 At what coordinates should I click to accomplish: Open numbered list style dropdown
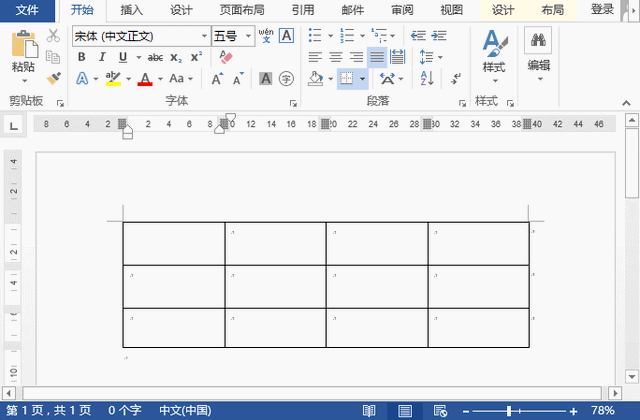click(362, 36)
